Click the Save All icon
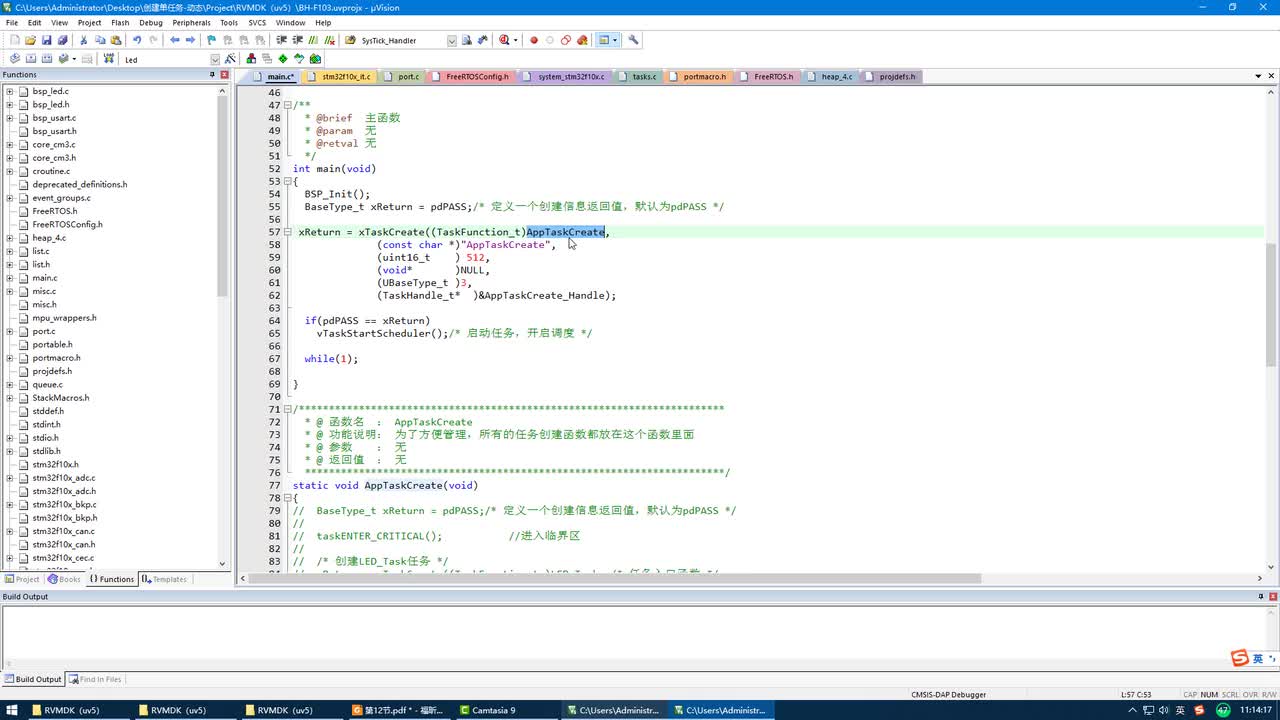 (x=62, y=40)
